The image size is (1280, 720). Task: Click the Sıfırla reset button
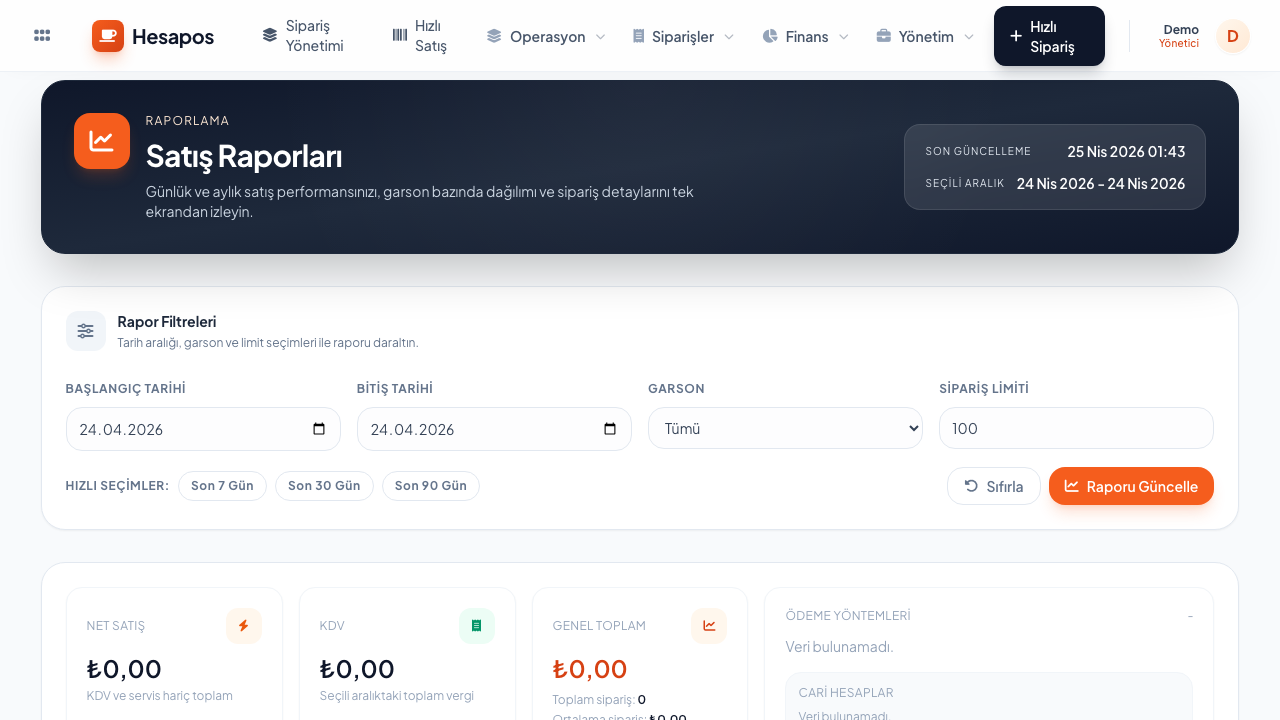click(x=994, y=486)
